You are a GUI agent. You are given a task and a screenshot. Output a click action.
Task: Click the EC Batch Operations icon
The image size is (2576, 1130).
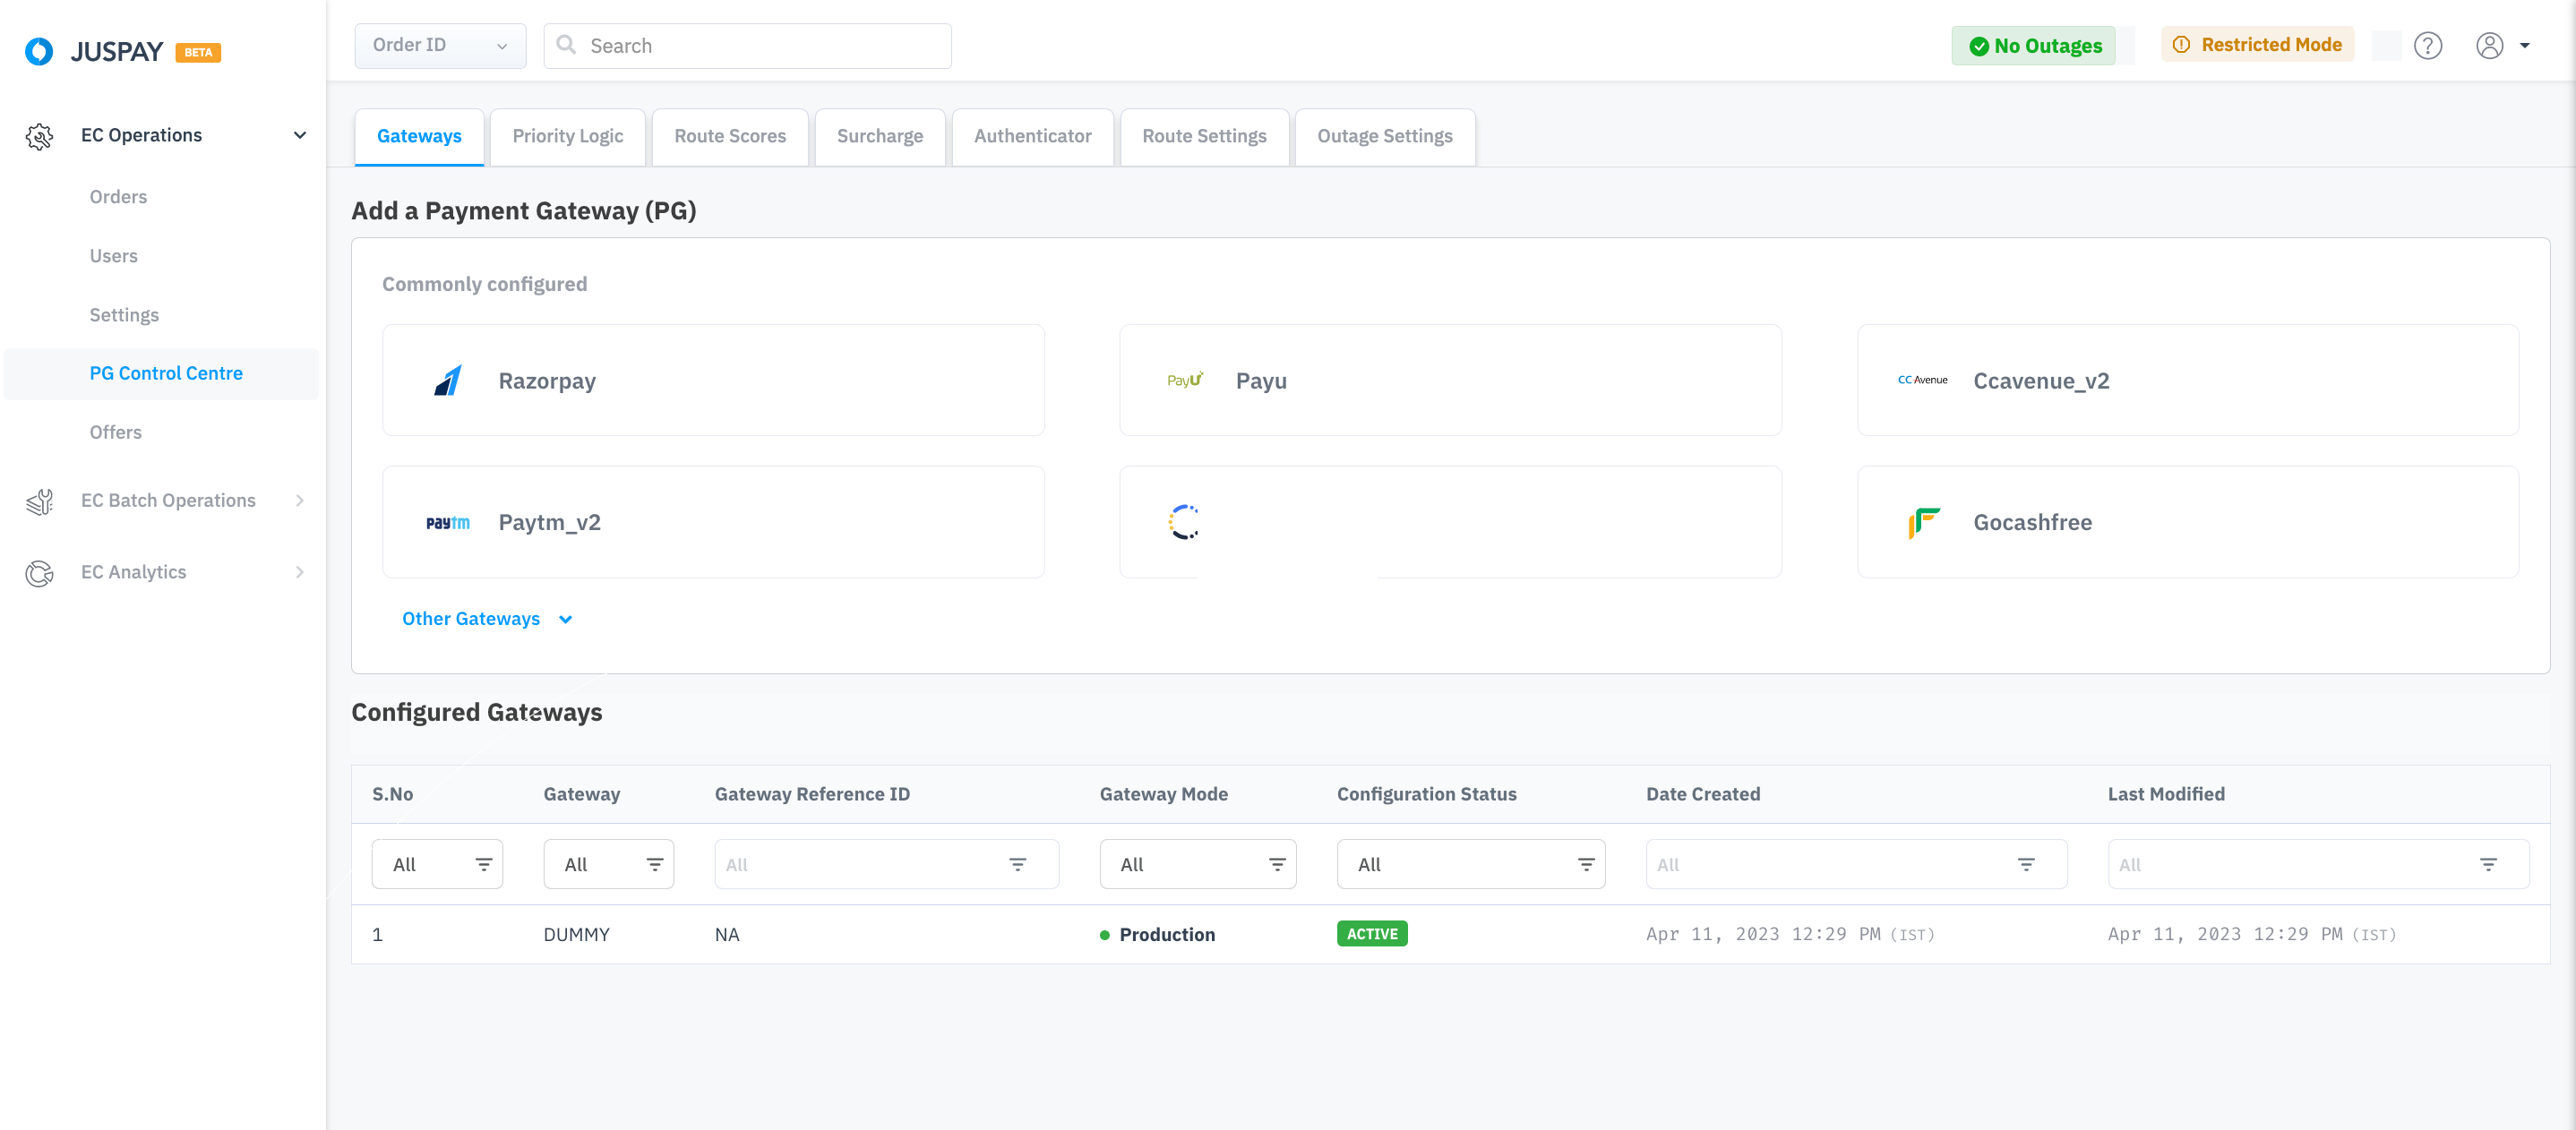[x=39, y=501]
